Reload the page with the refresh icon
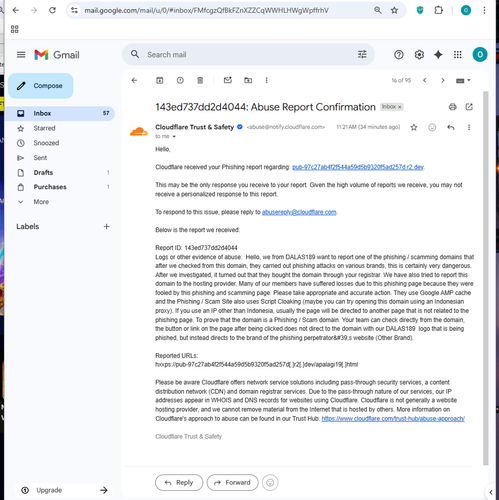Image resolution: width=499 pixels, height=500 pixels. click(52, 10)
